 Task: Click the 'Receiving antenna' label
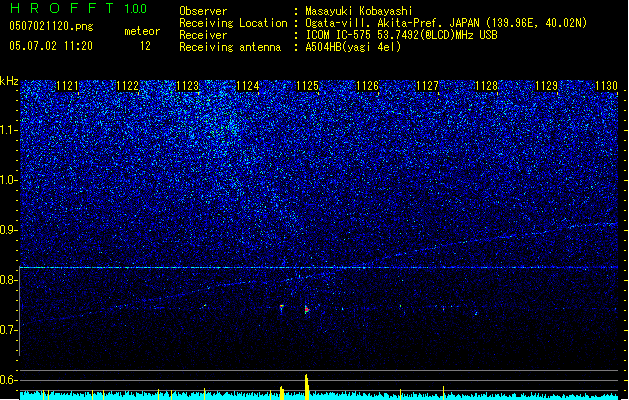pyautogui.click(x=230, y=47)
